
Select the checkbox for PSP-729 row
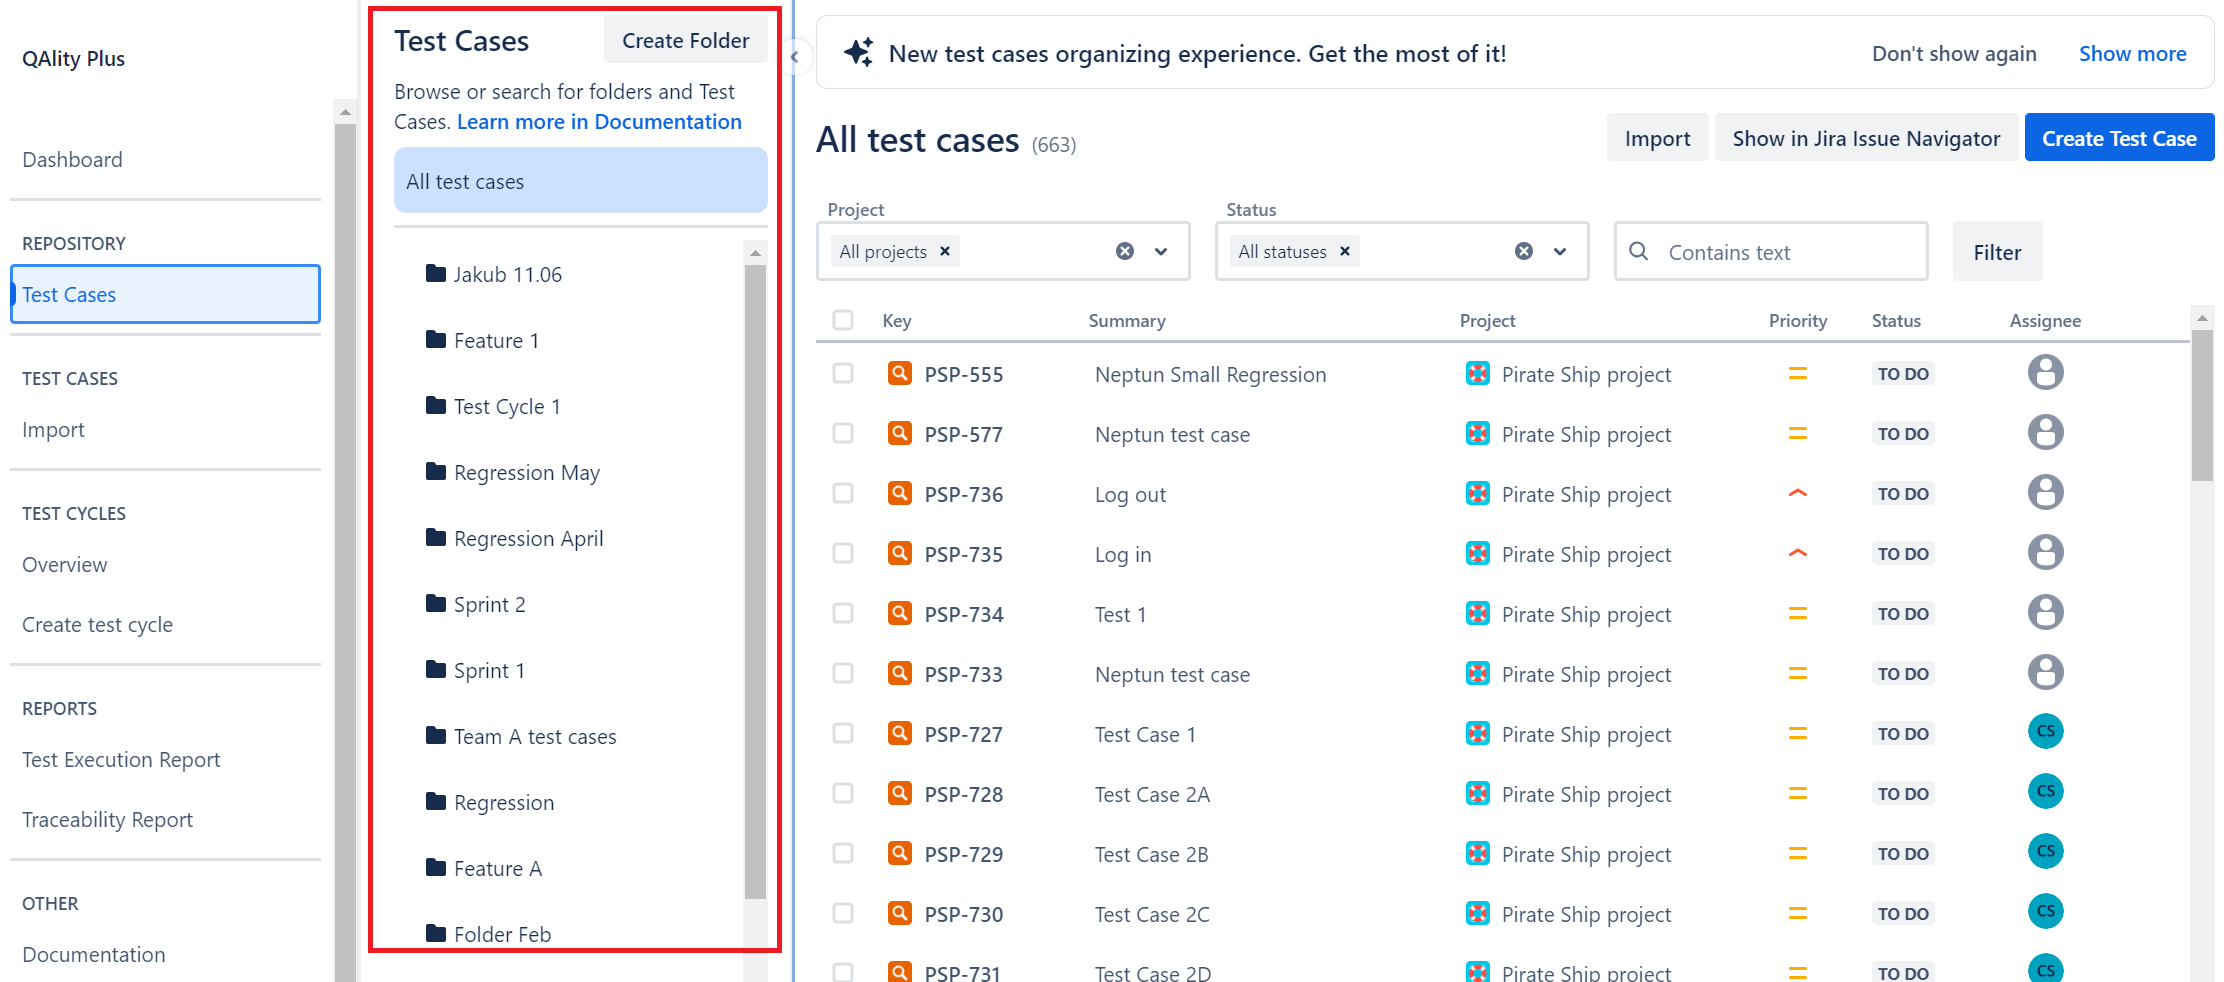pos(843,853)
